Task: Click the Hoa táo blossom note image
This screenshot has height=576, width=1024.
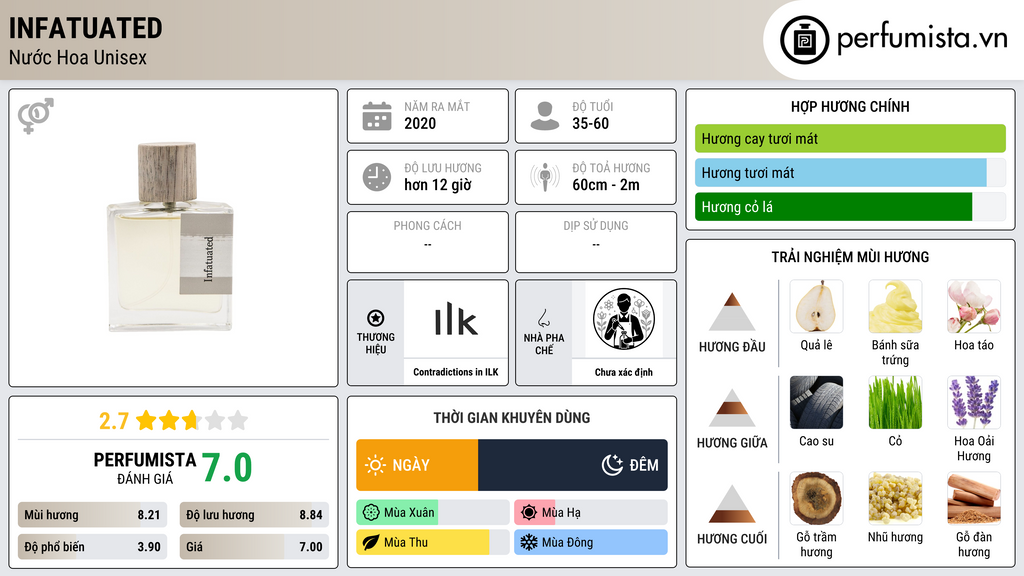Action: tap(974, 307)
